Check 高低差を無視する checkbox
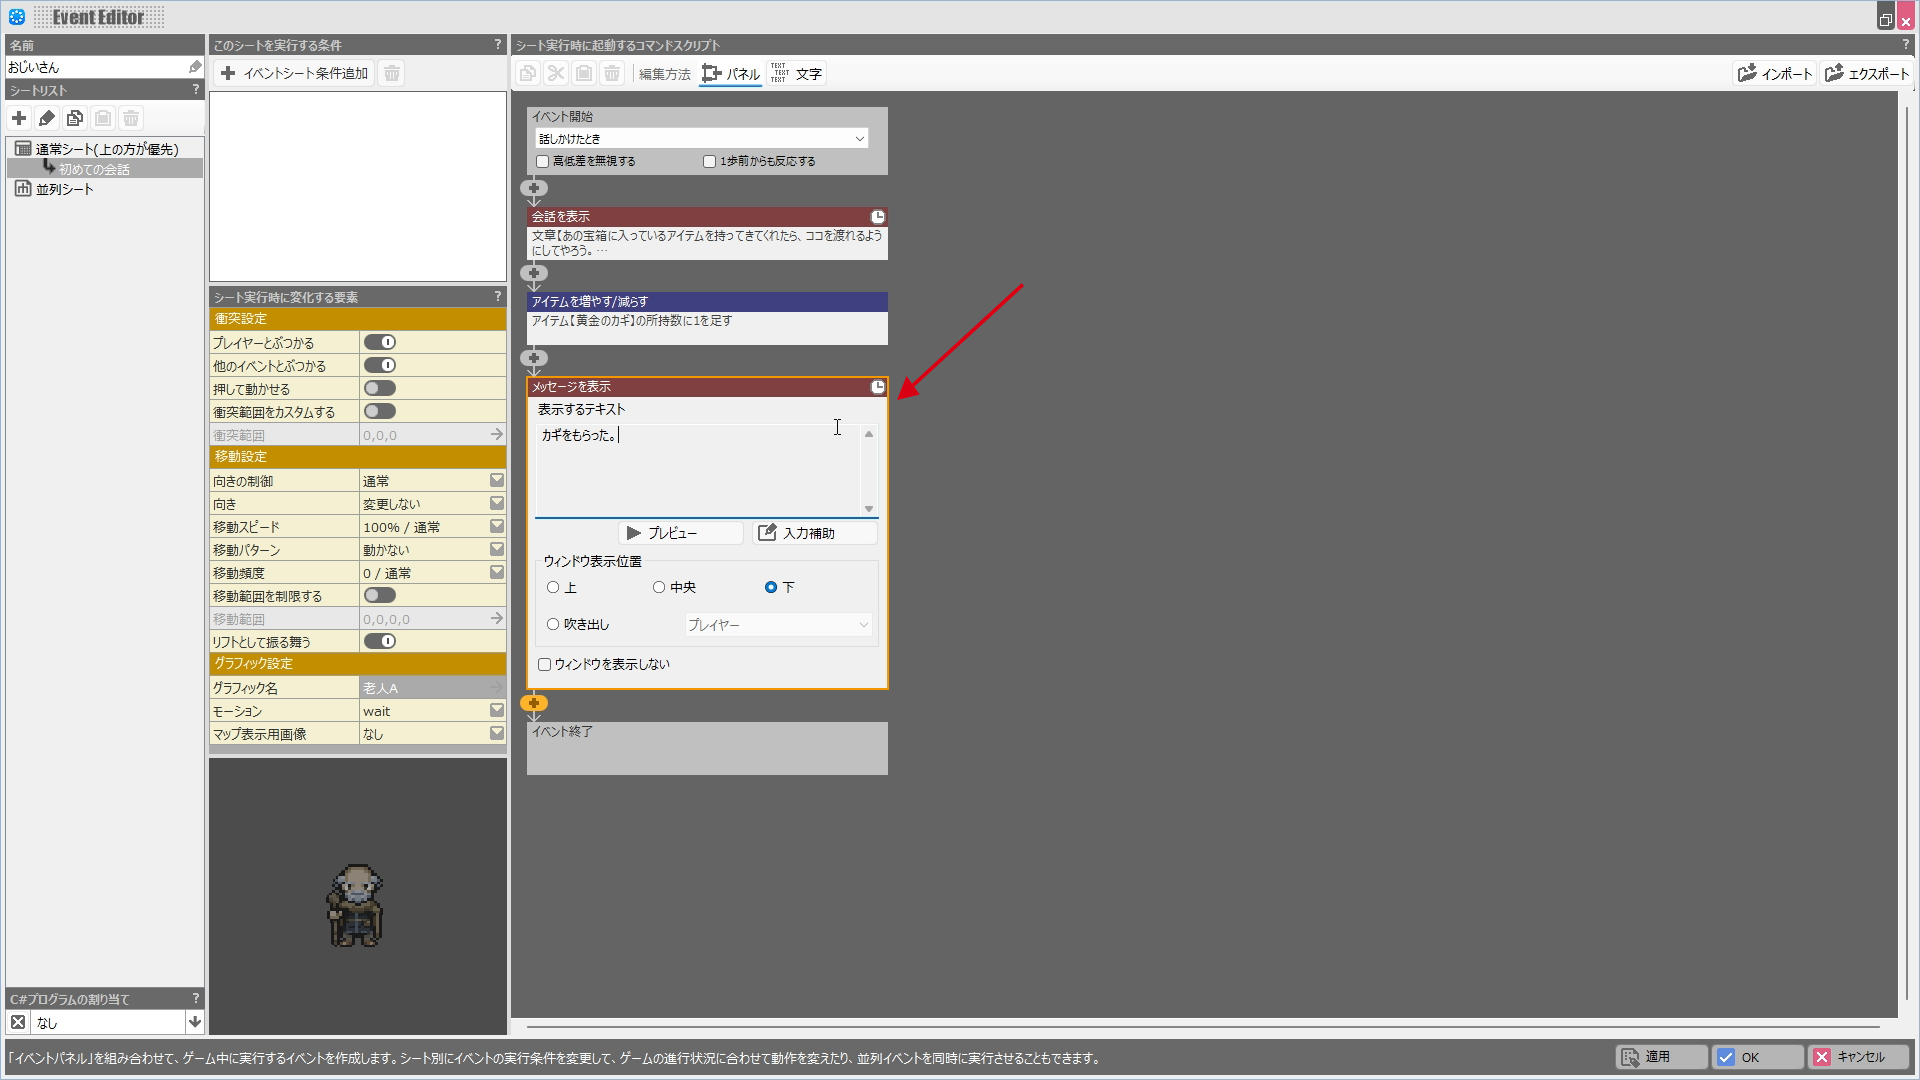The image size is (1920, 1080). tap(543, 161)
